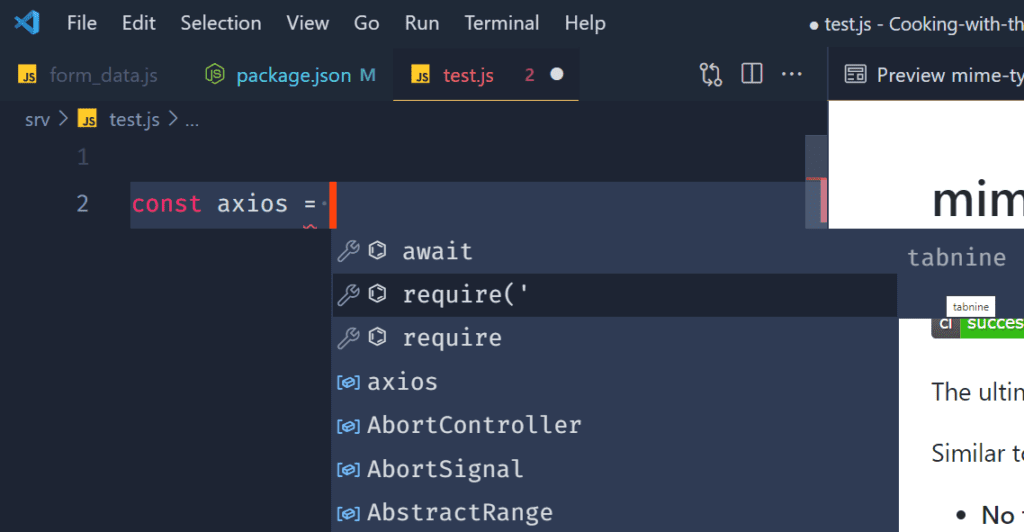
Task: Select the require(' suggestion
Action: tap(614, 295)
